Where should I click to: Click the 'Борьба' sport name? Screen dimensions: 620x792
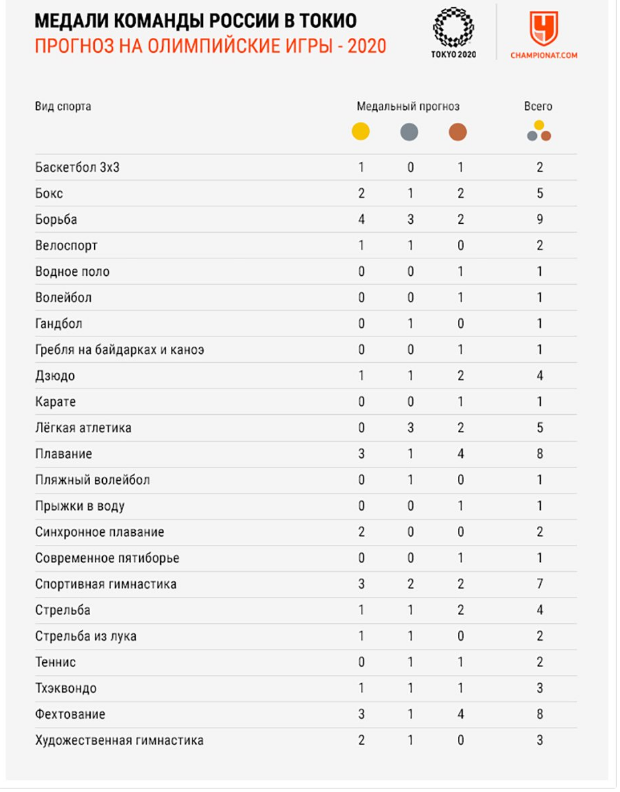56,219
